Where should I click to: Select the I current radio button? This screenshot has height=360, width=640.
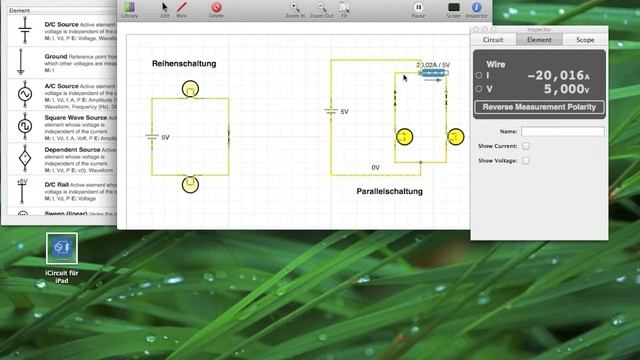point(479,76)
